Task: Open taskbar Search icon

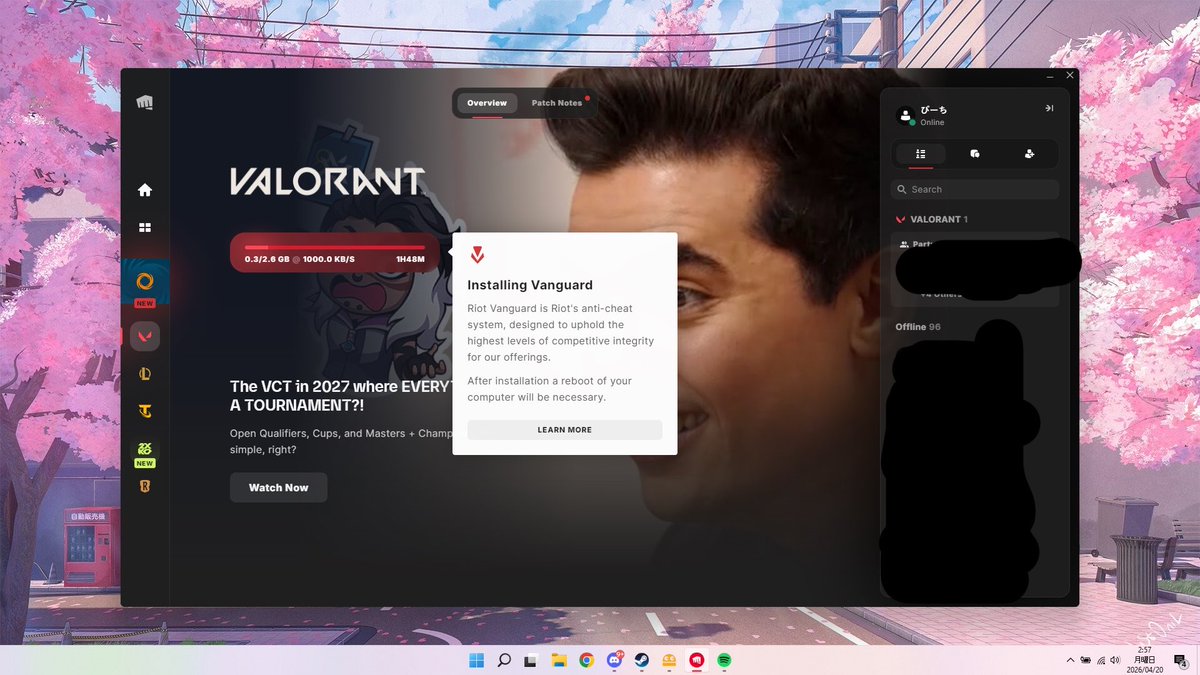Action: pyautogui.click(x=504, y=660)
